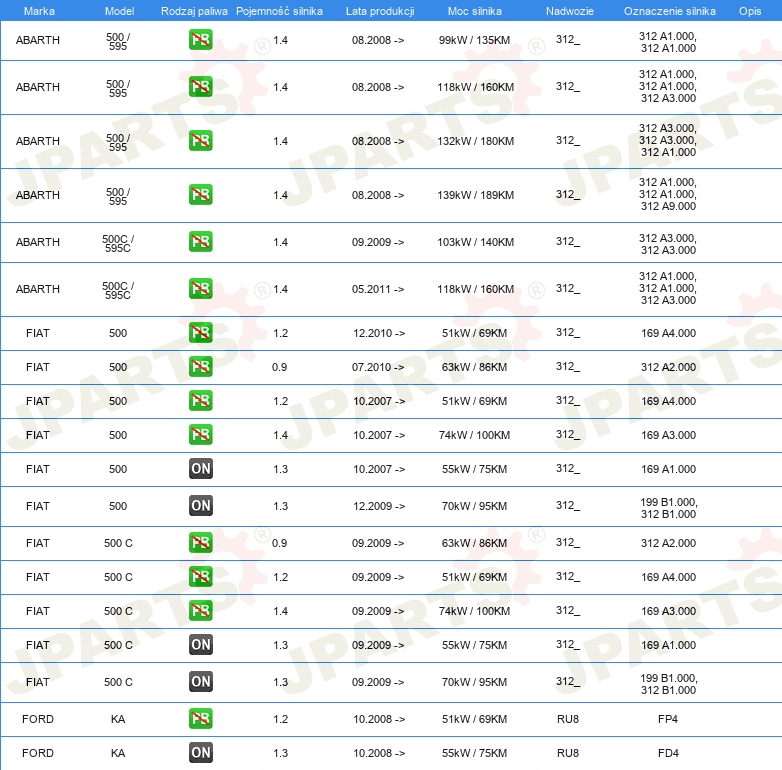Click KA model cell in the FD4 row
Screen dimensions: 782x770
(118, 753)
